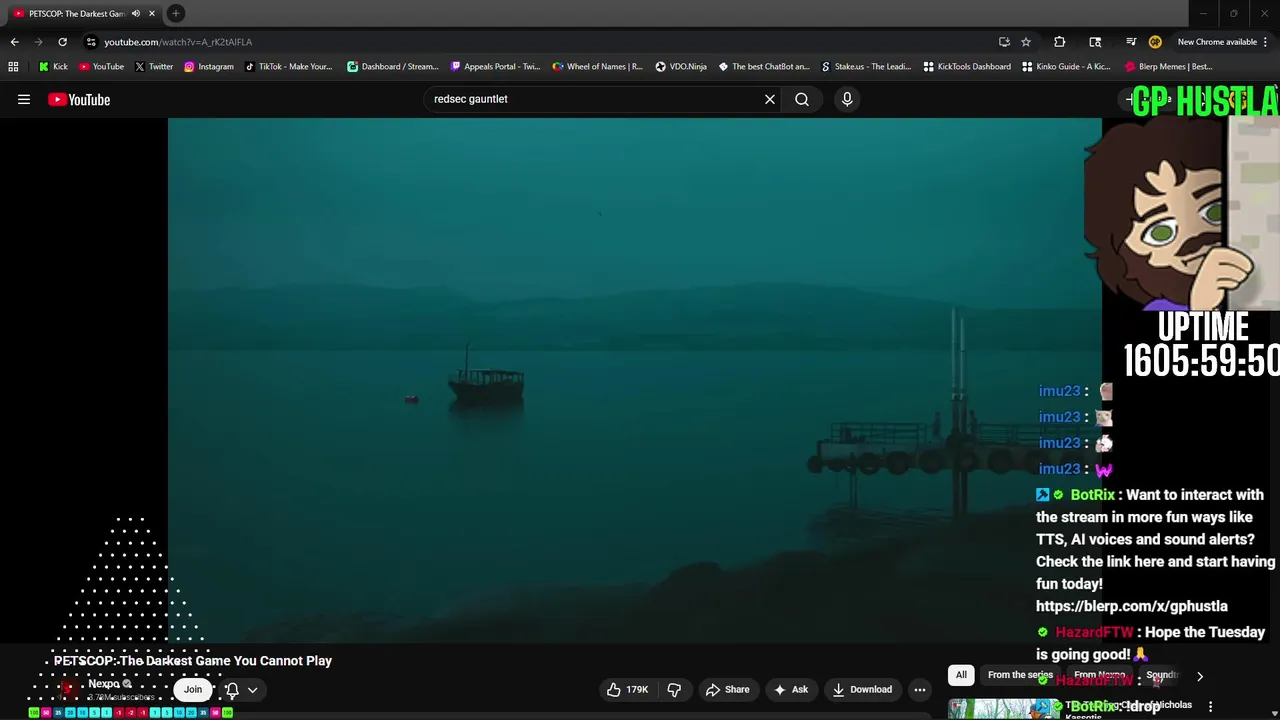Open more actions three-dot menu
1280x720 pixels.
tap(920, 689)
